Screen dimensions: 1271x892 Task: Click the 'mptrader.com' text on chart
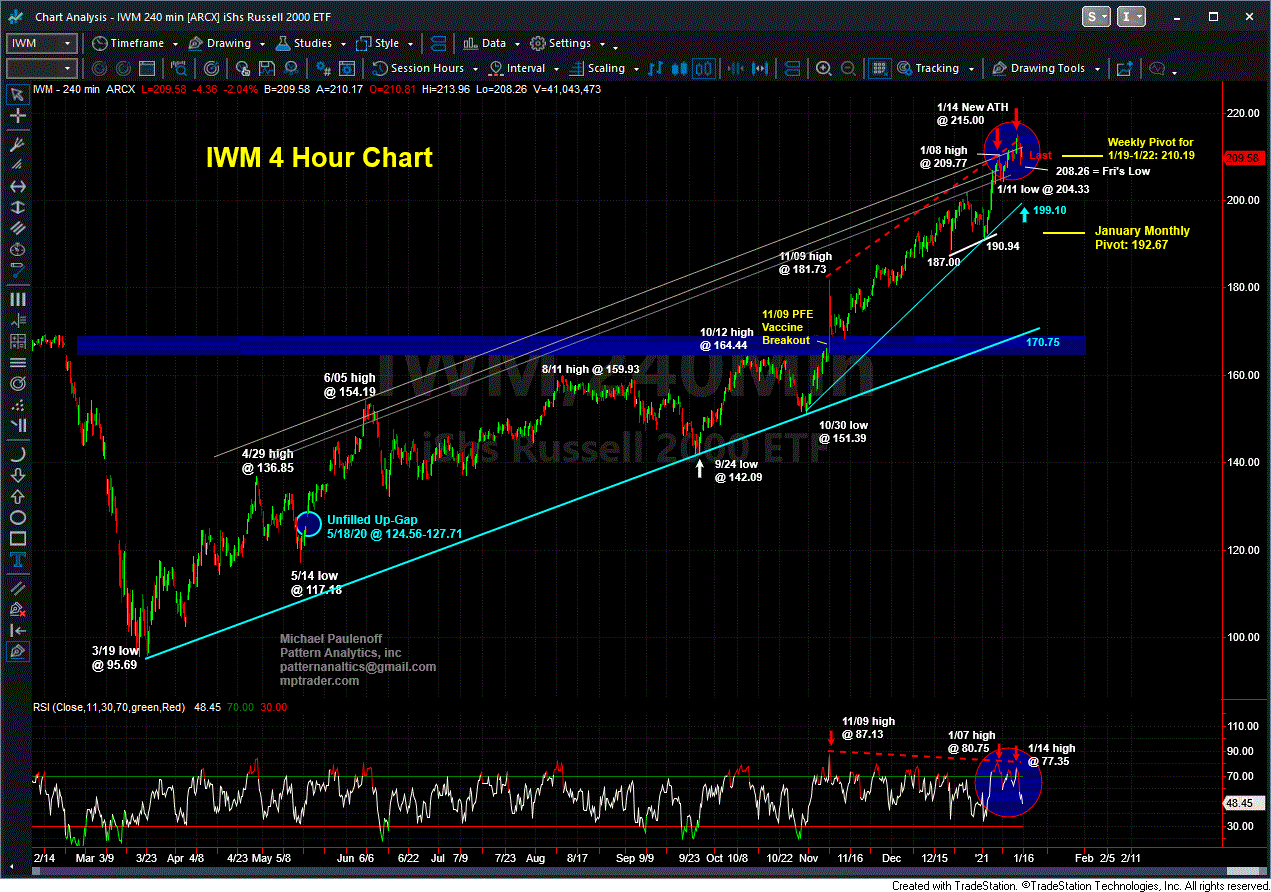[319, 681]
